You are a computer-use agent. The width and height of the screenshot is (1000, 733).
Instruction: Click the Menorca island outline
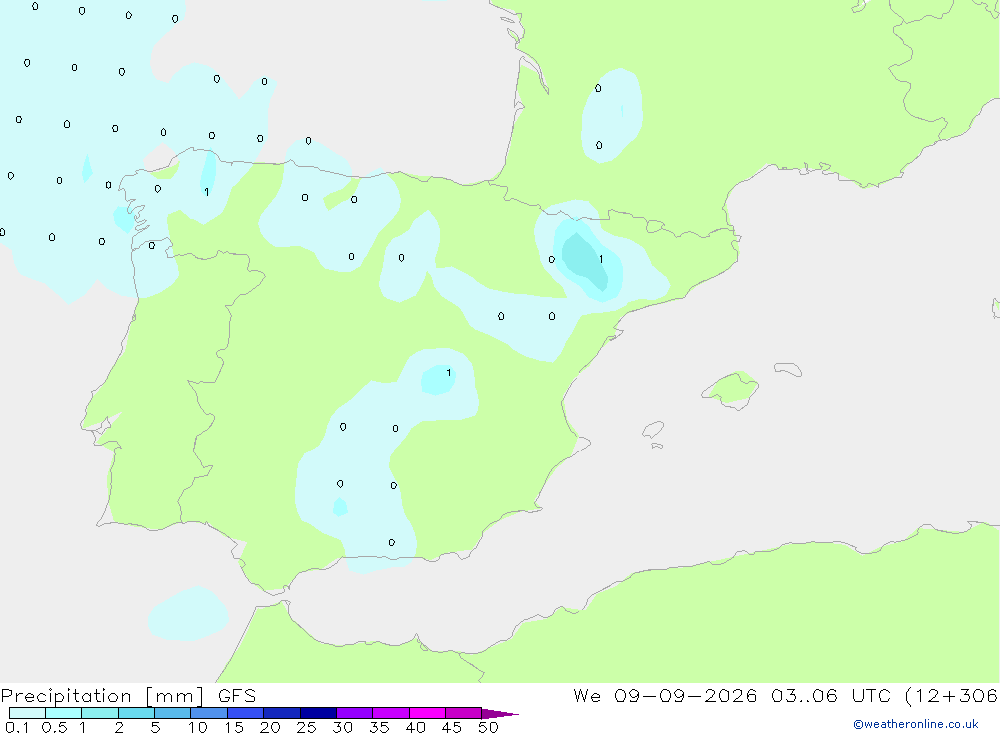pyautogui.click(x=788, y=369)
